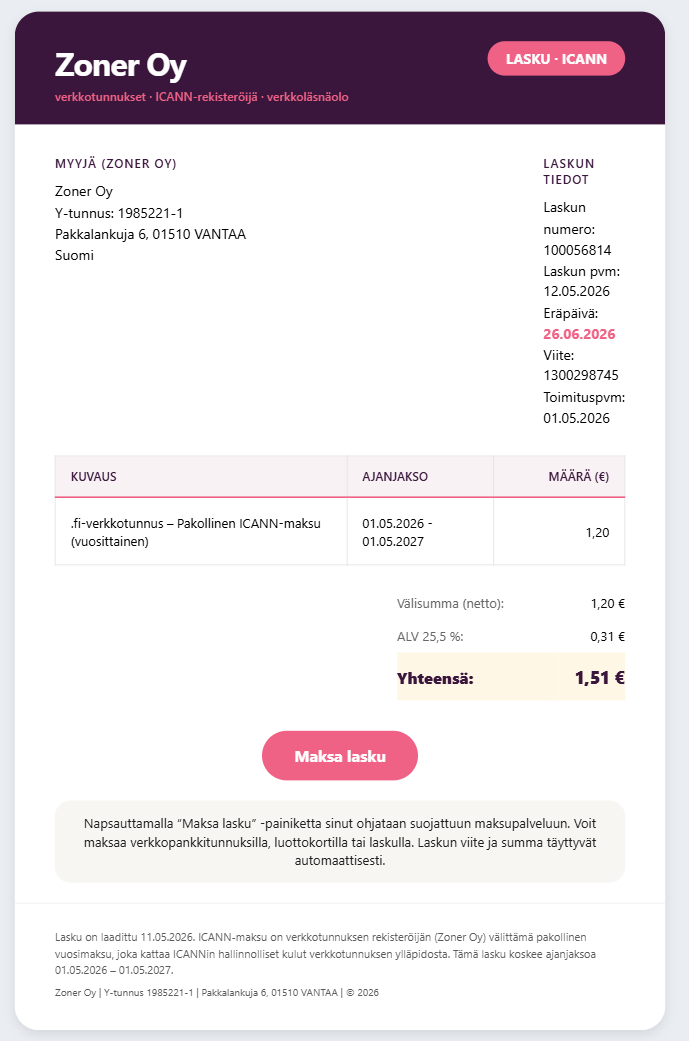Click the due date 26.06.2026

pos(579,334)
